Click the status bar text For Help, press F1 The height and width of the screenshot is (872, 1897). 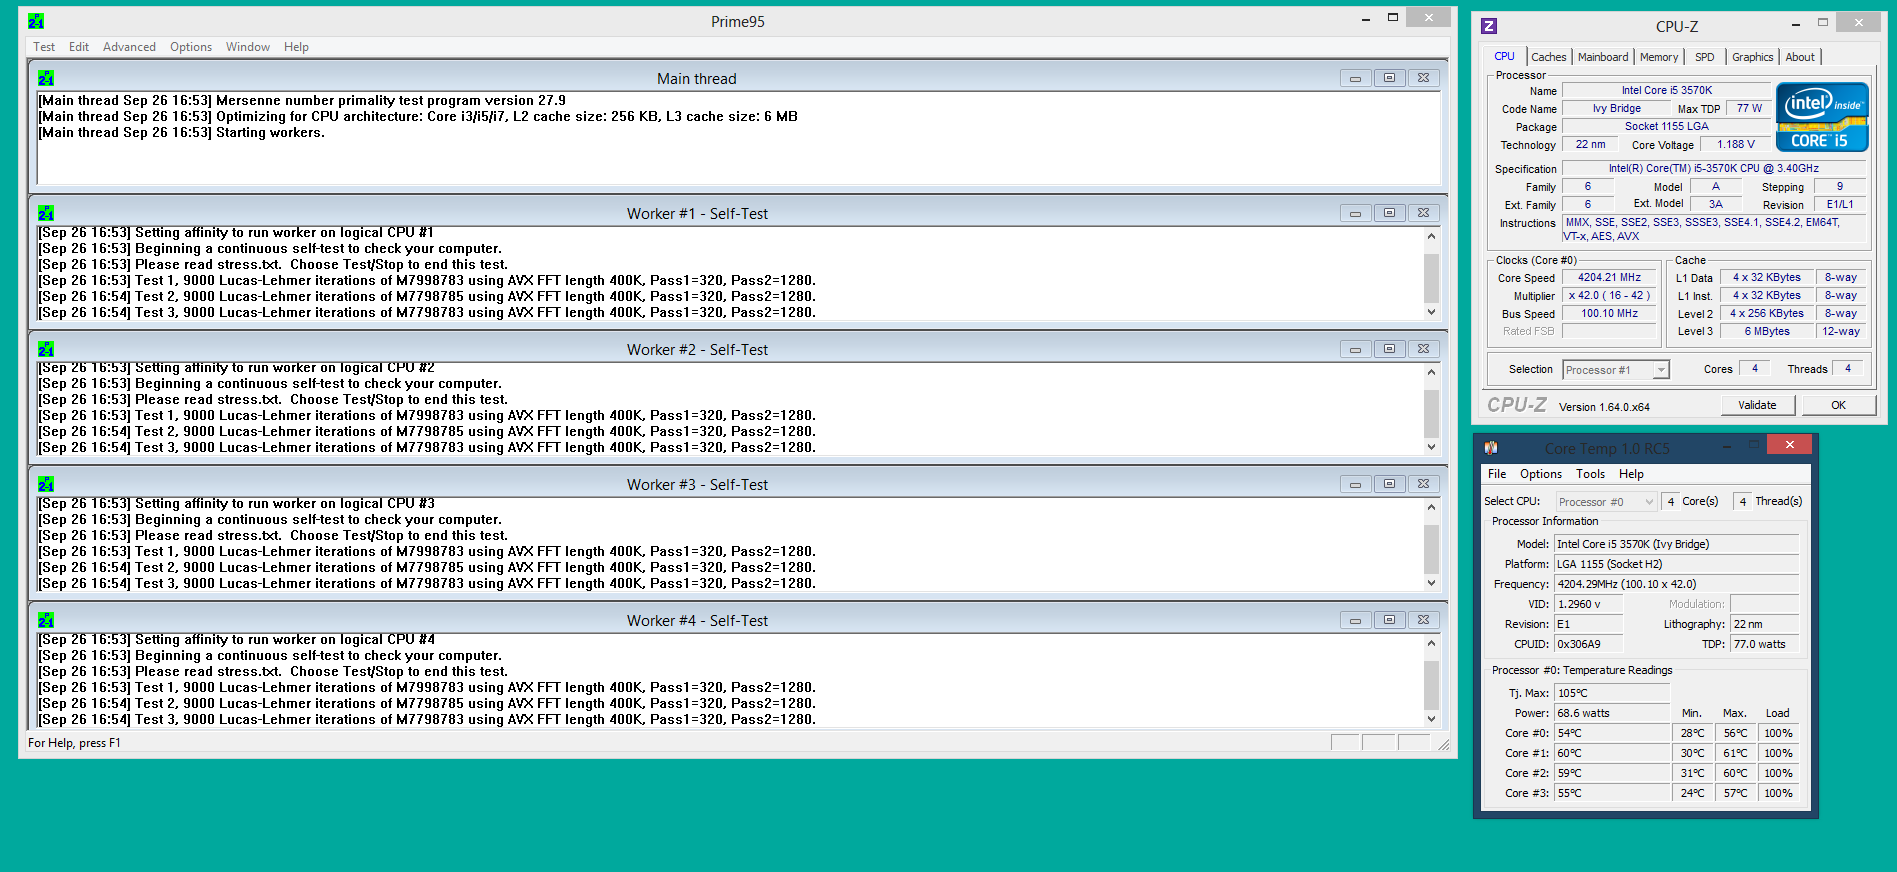coord(74,743)
